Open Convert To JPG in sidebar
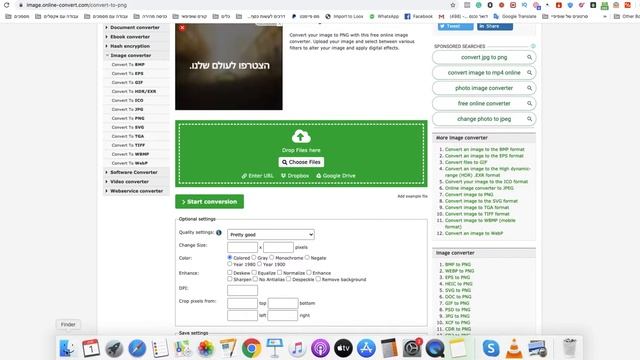Screen dimensions: 640x360 coord(127,109)
